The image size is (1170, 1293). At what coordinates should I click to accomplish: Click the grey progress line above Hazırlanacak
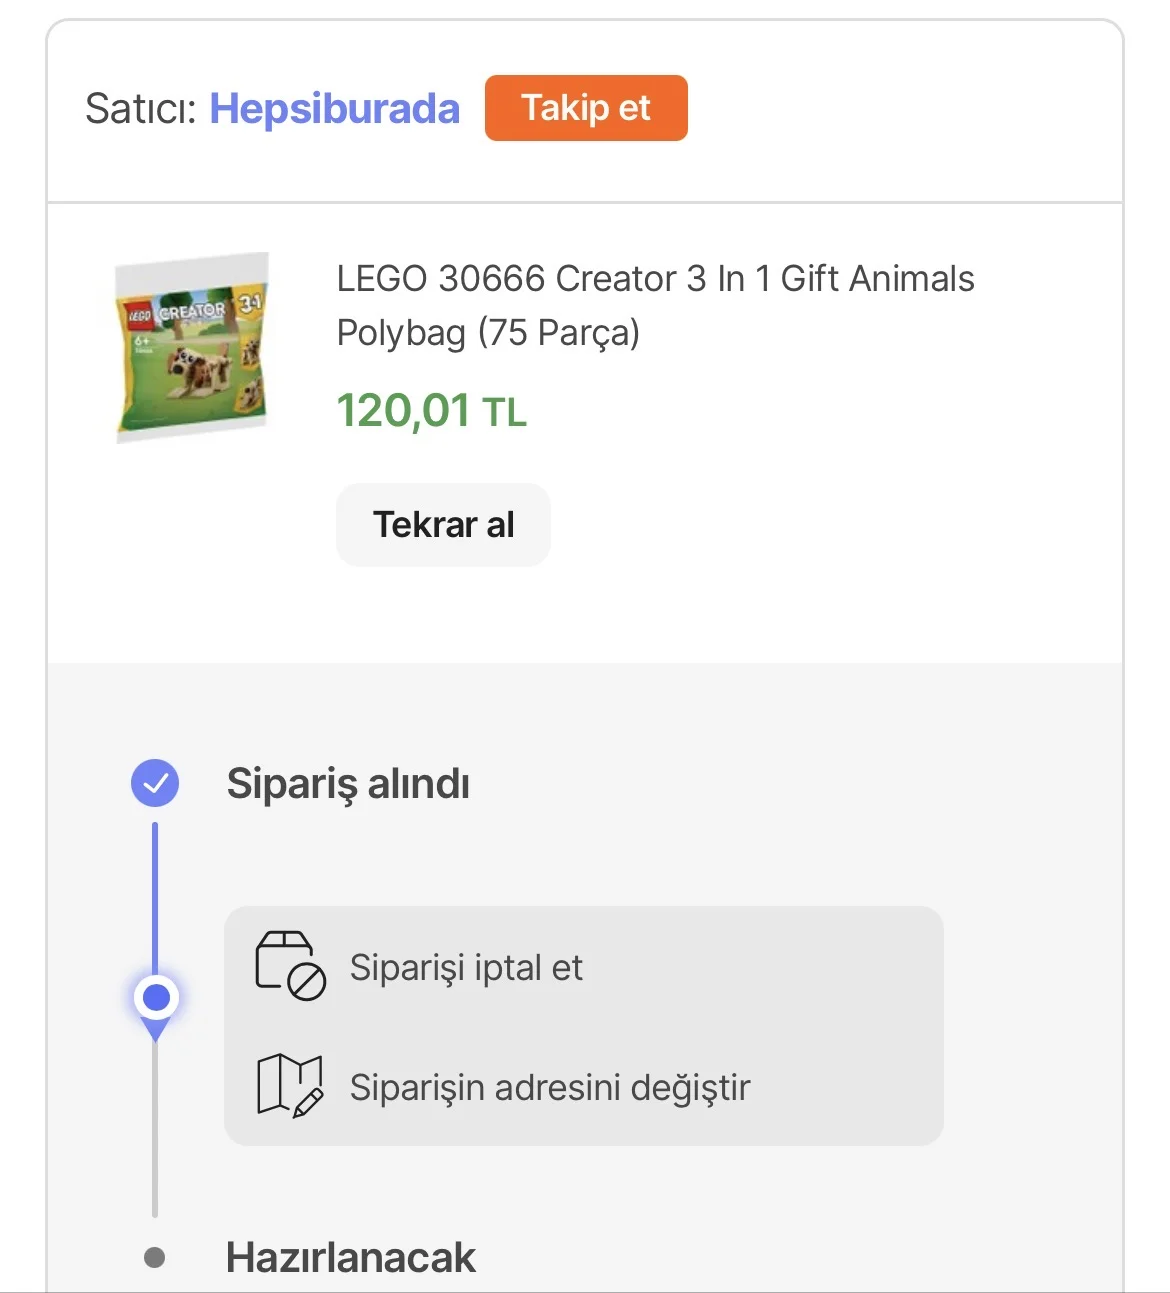click(155, 1130)
